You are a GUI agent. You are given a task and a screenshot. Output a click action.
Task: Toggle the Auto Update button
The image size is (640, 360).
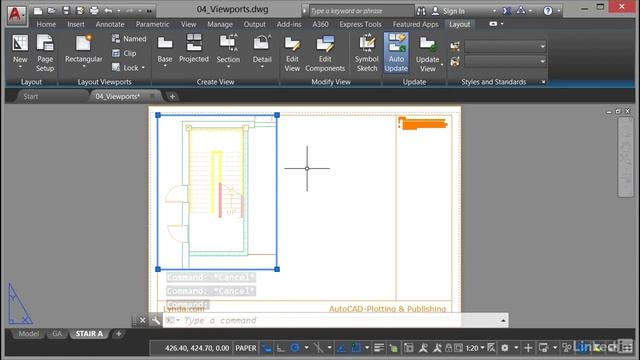click(396, 53)
